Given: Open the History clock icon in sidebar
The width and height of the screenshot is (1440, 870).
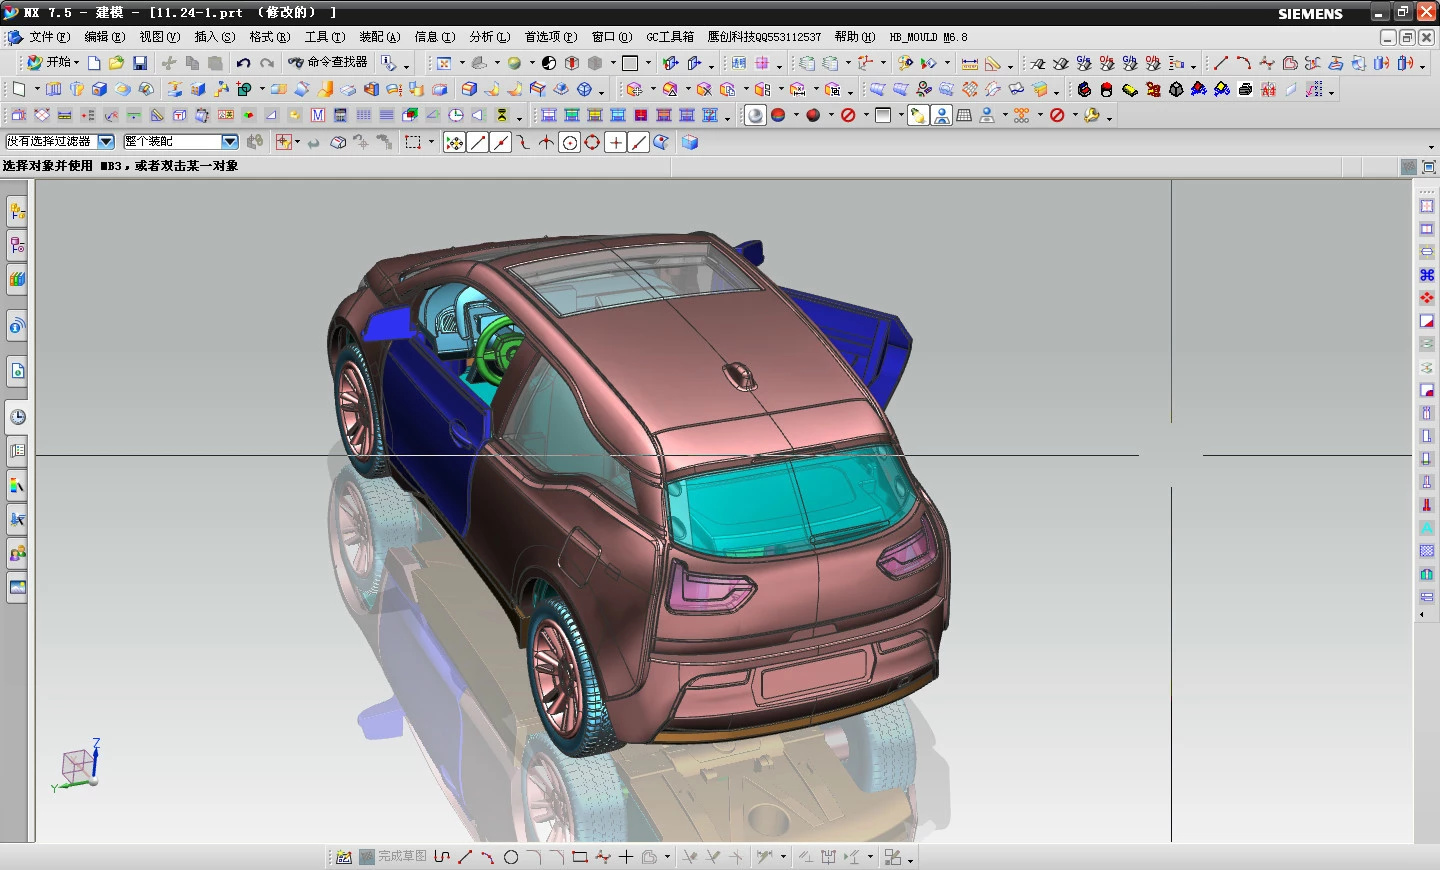Looking at the screenshot, I should [x=17, y=417].
